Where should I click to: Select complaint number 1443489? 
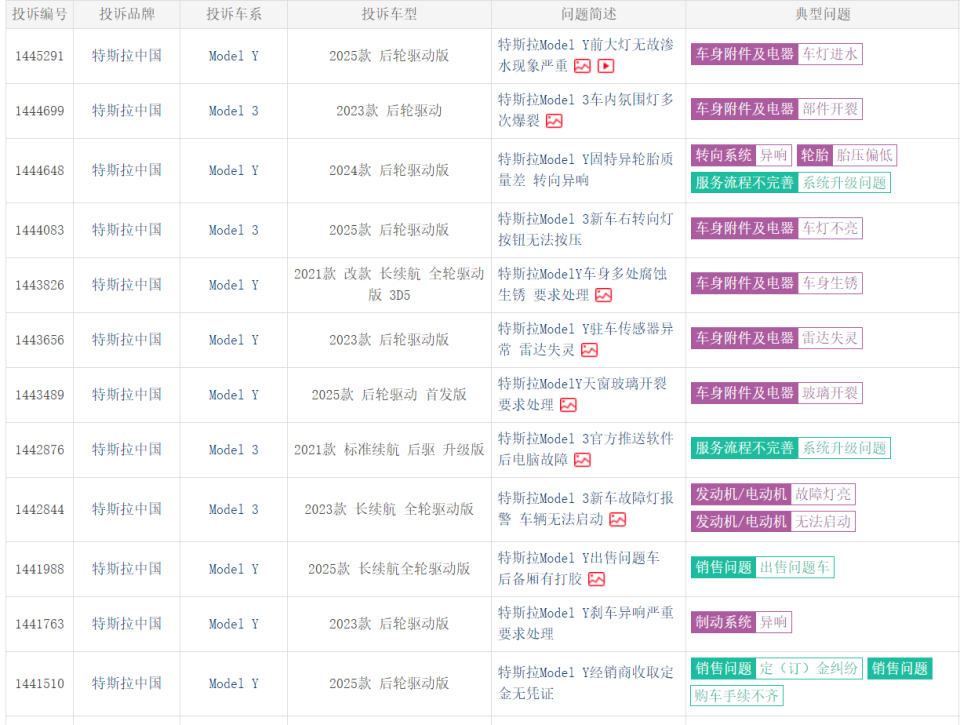(x=40, y=396)
